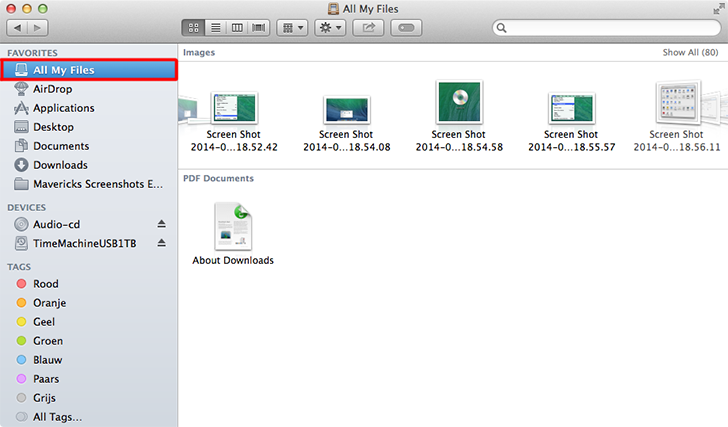Minimize the Finder window

click(26, 9)
